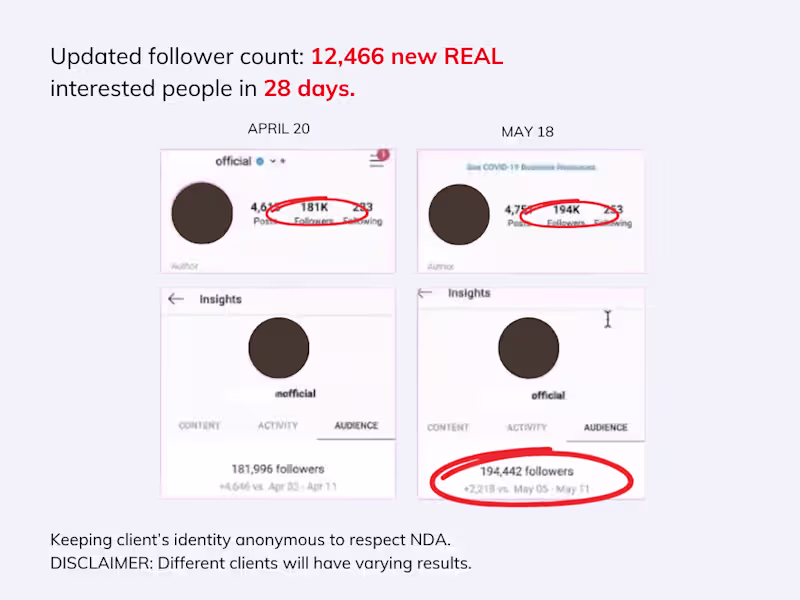Open the account switcher chevron next to 'official'
This screenshot has width=800, height=600.
pyautogui.click(x=272, y=162)
